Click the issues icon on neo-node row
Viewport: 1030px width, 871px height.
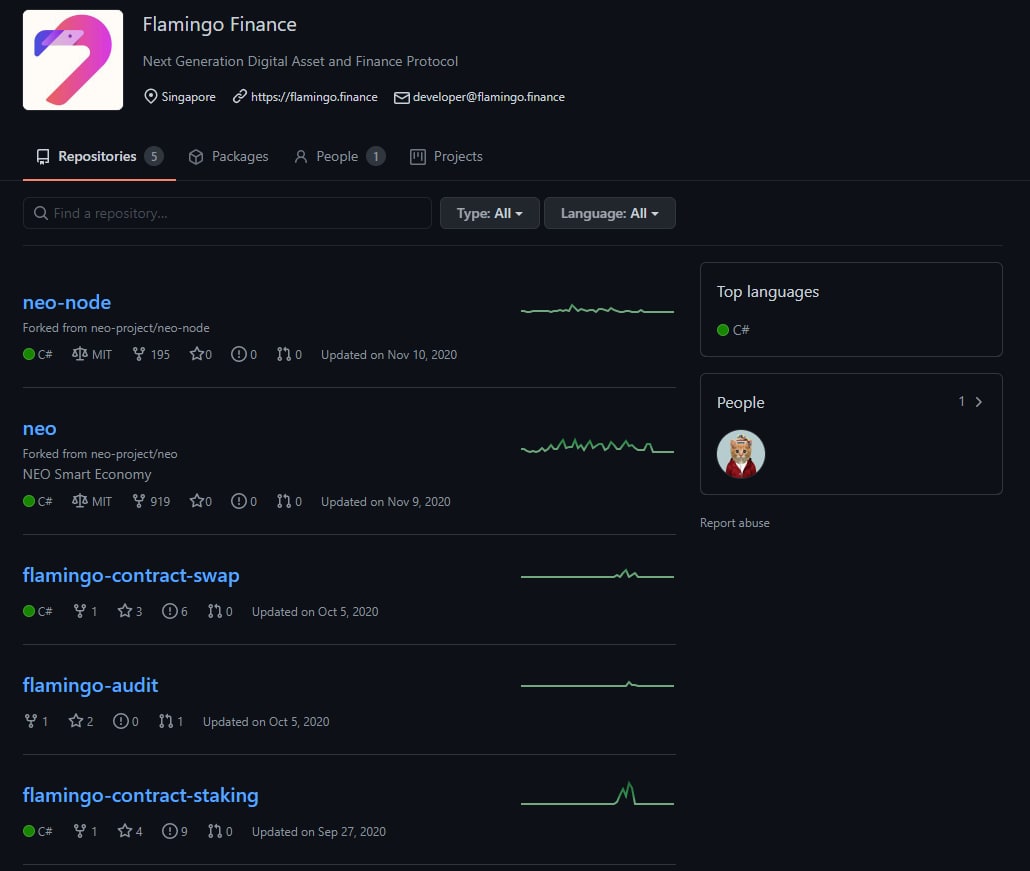238,354
